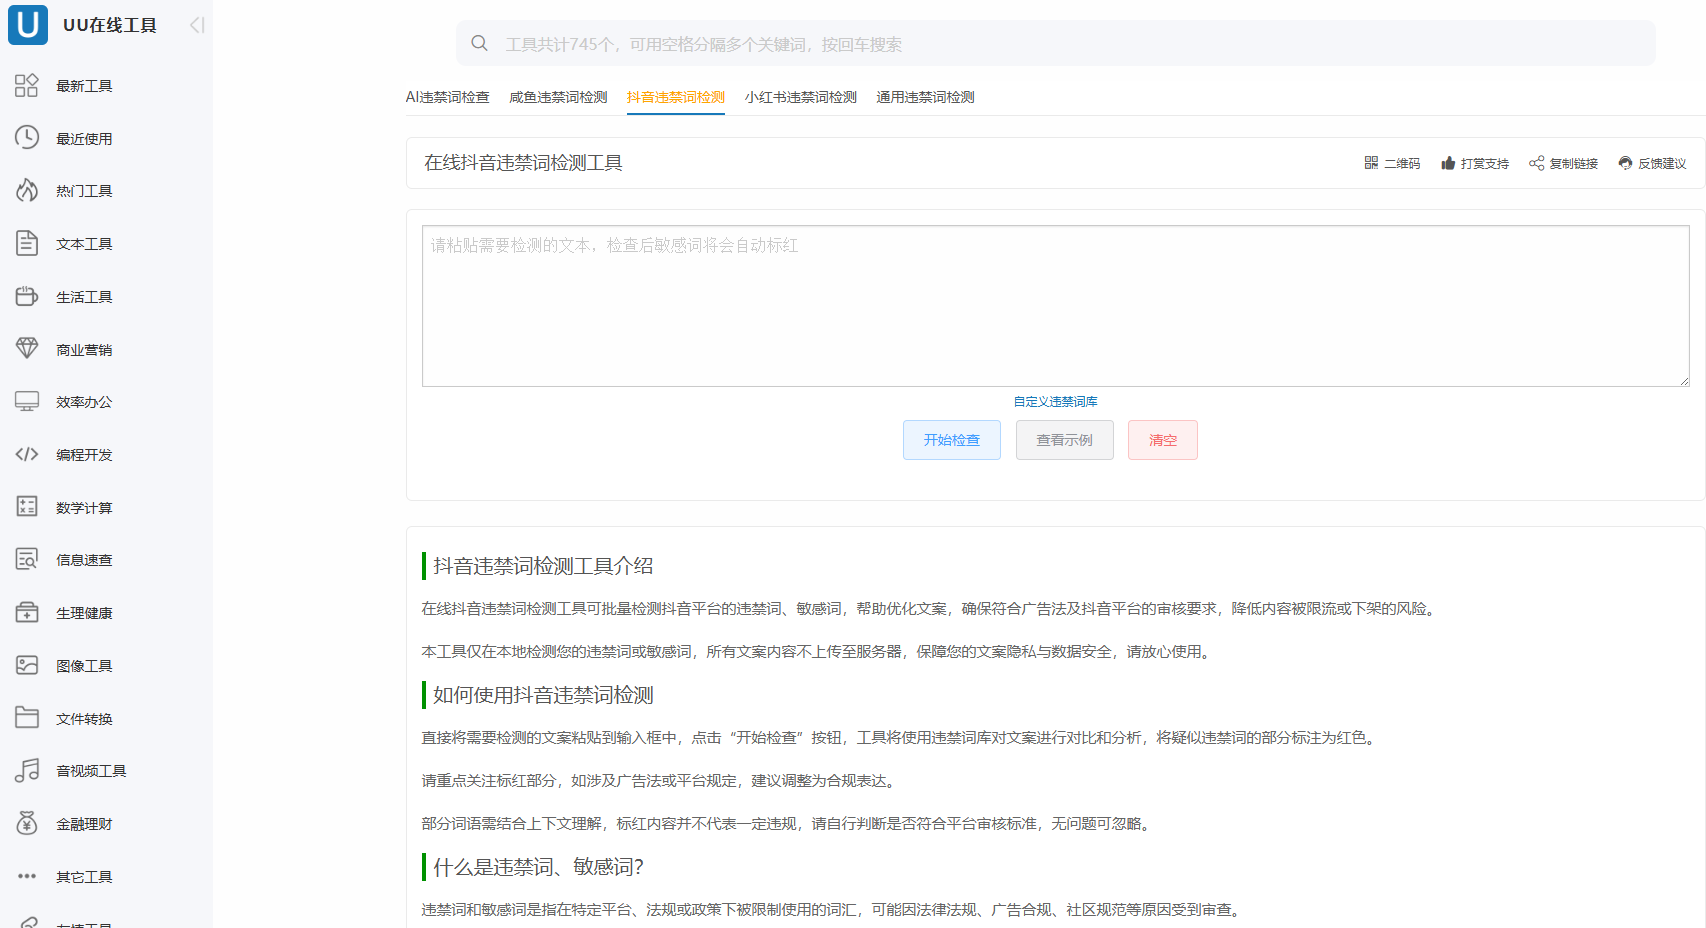Screen dimensions: 1706x928
Task: Click the 二维码 text label
Action: pos(1402,163)
